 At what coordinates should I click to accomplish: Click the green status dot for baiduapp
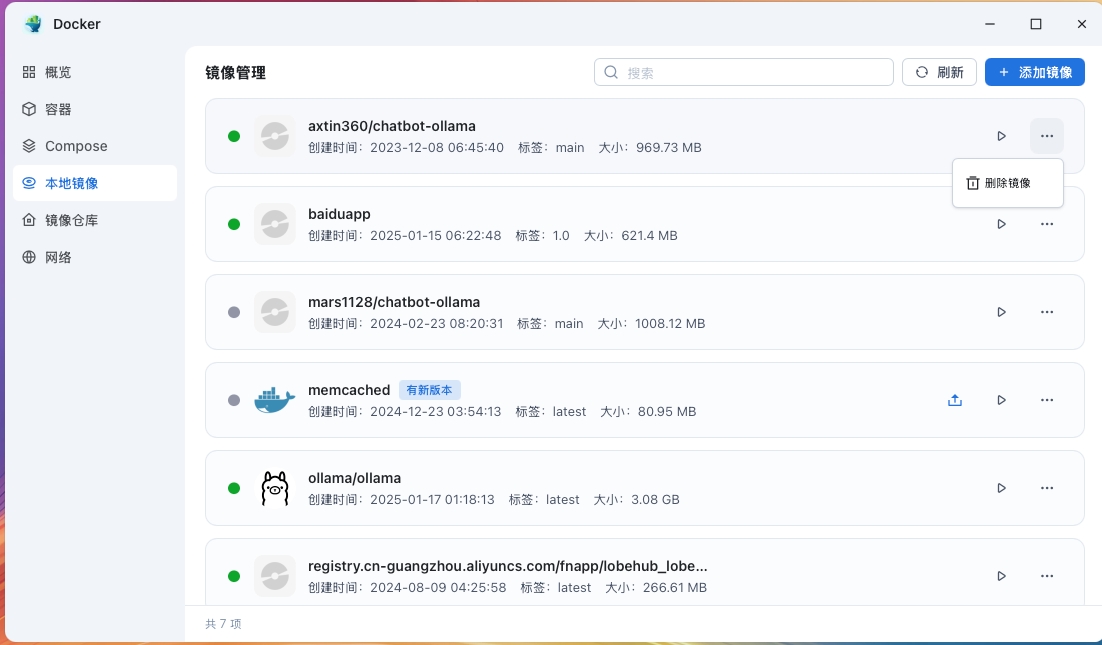click(234, 224)
